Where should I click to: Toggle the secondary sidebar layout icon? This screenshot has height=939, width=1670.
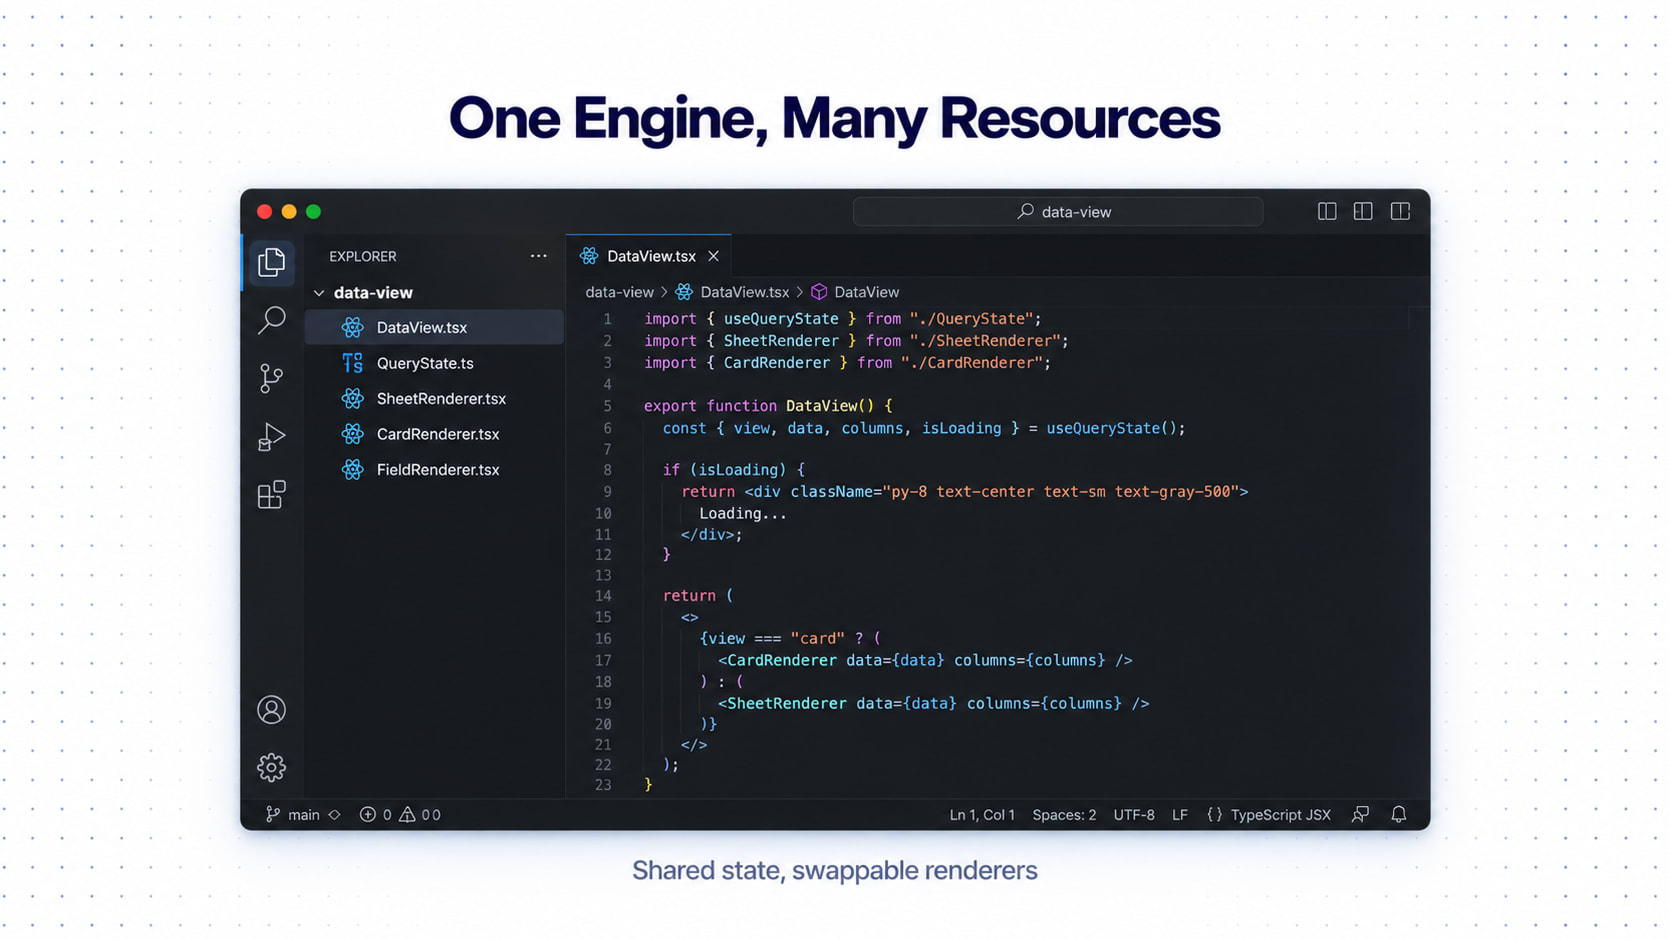[1400, 211]
